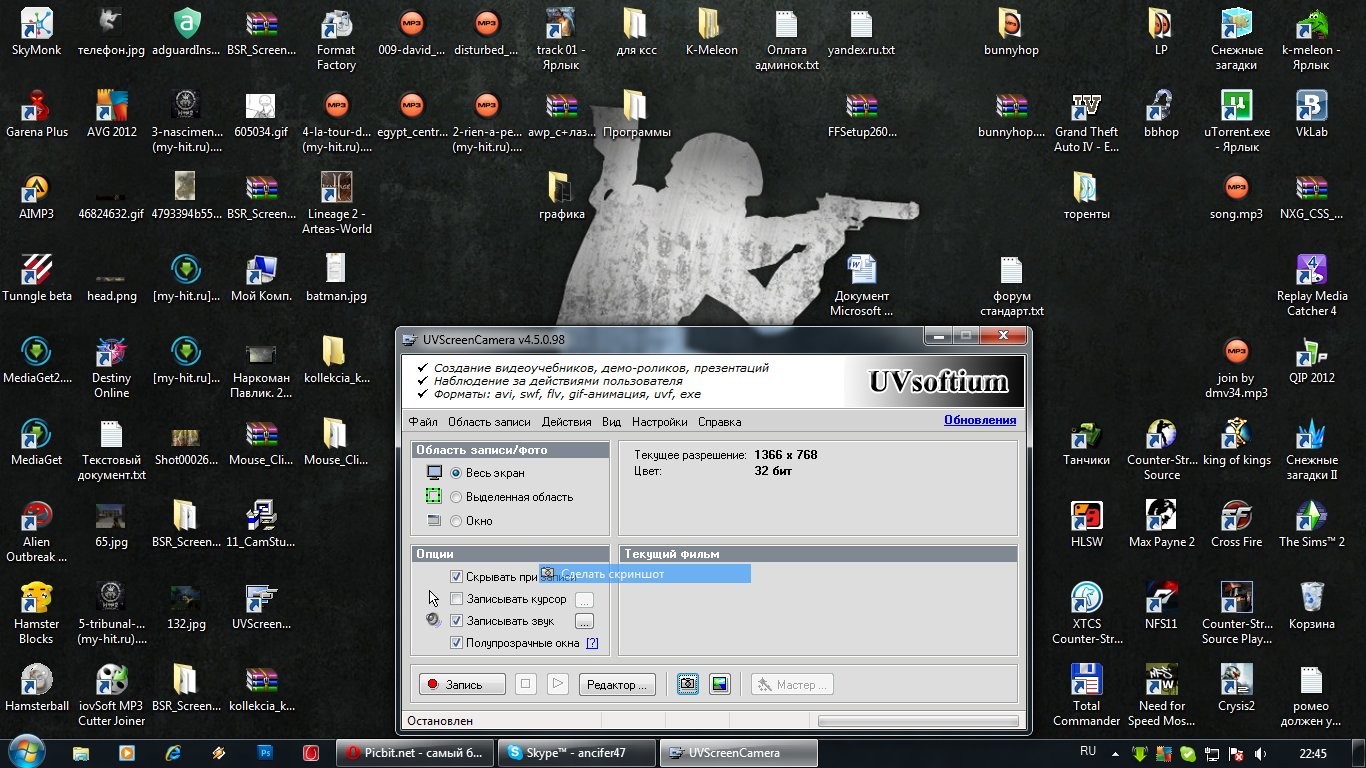Select the Destiny Online desktop icon
1366x768 pixels.
click(x=112, y=368)
